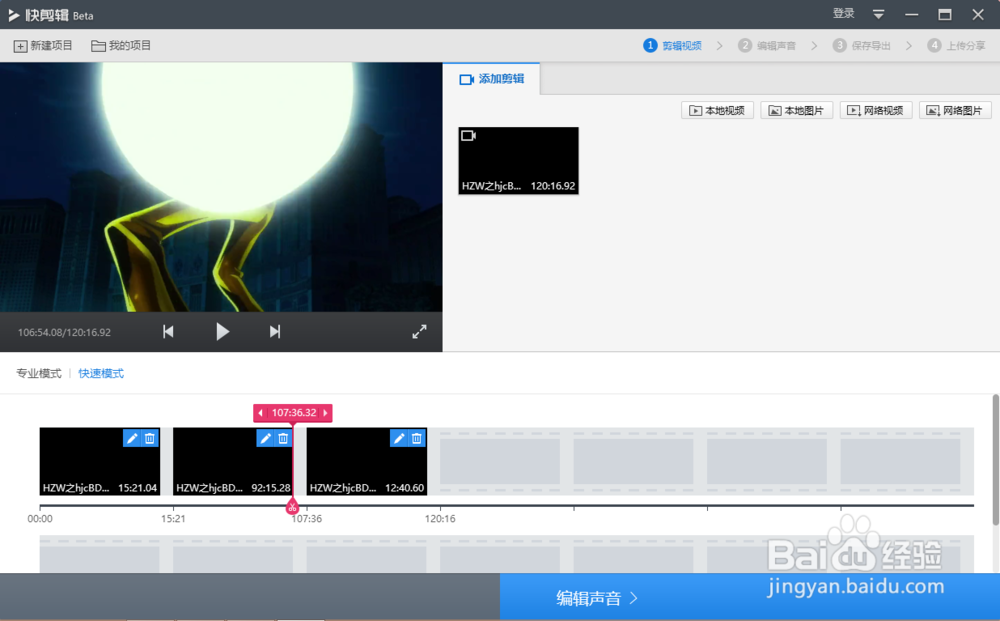Switch to 添加剪辑 tab
The image size is (1000, 621).
pyautogui.click(x=492, y=79)
